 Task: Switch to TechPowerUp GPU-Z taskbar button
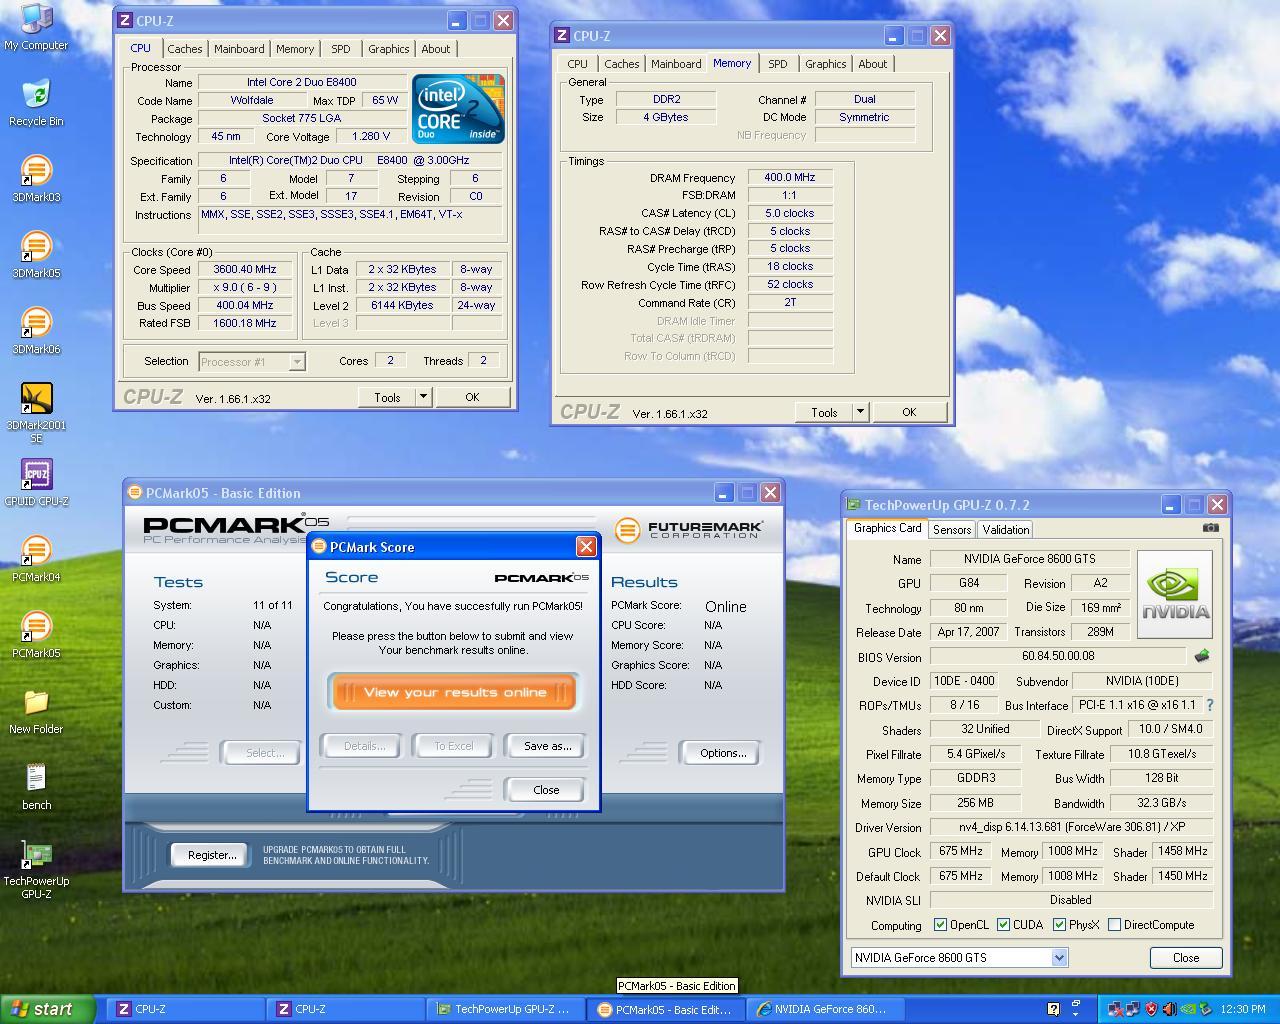506,1009
